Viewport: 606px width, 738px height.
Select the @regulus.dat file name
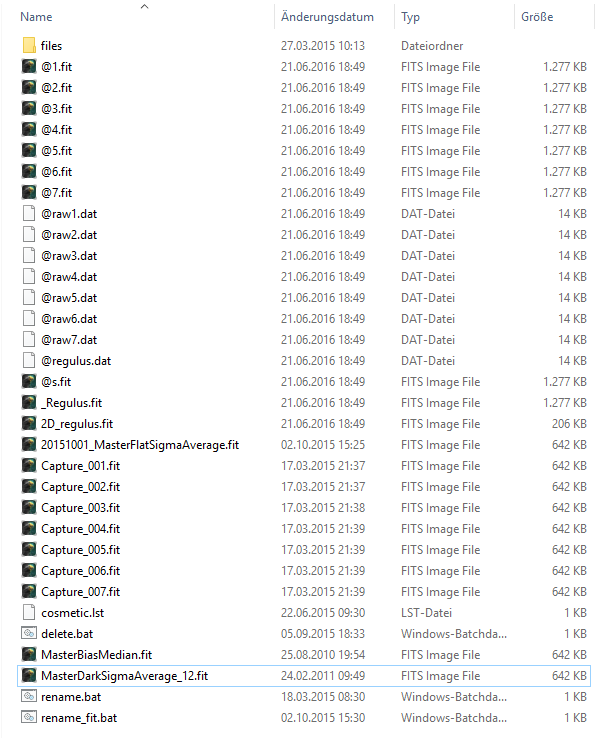(76, 361)
